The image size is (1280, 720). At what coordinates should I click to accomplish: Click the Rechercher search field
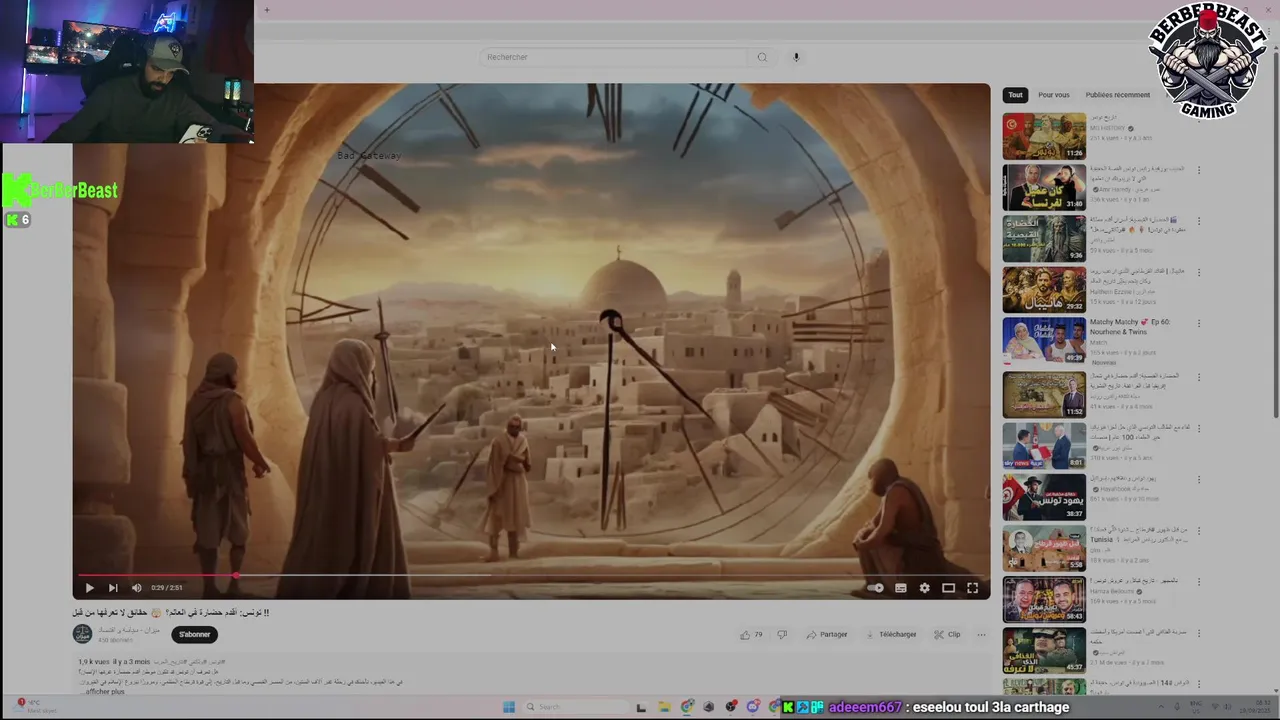612,57
